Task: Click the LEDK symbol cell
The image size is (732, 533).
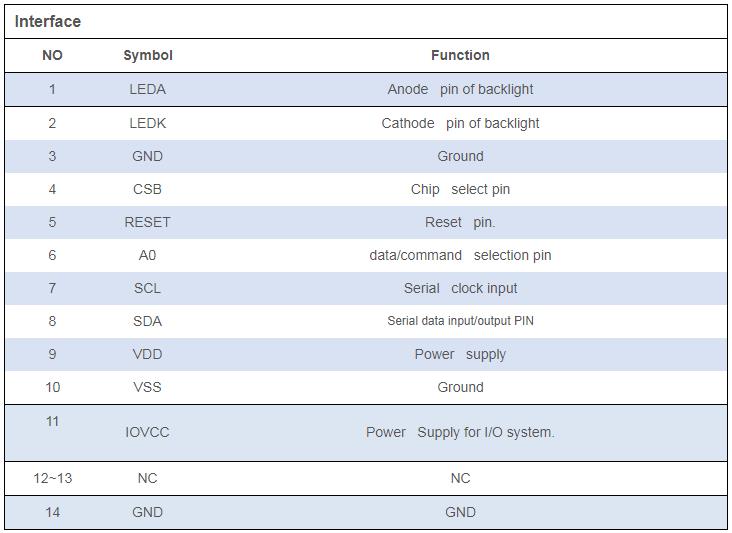Action: pyautogui.click(x=148, y=123)
